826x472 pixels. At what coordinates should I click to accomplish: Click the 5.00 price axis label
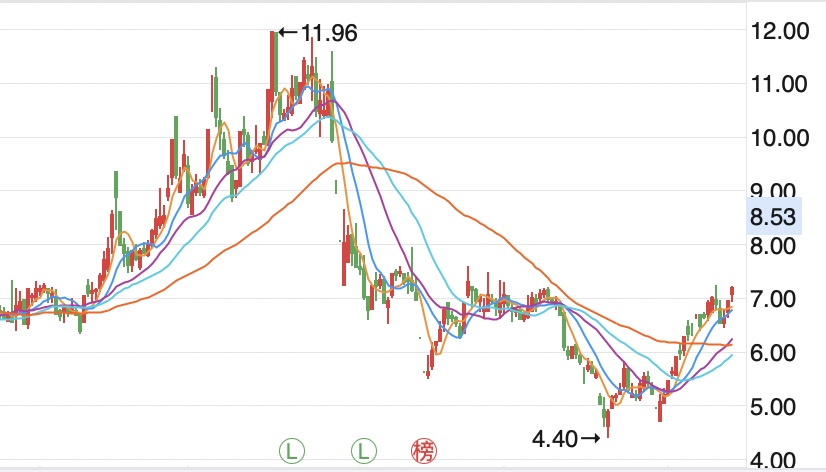(x=773, y=407)
